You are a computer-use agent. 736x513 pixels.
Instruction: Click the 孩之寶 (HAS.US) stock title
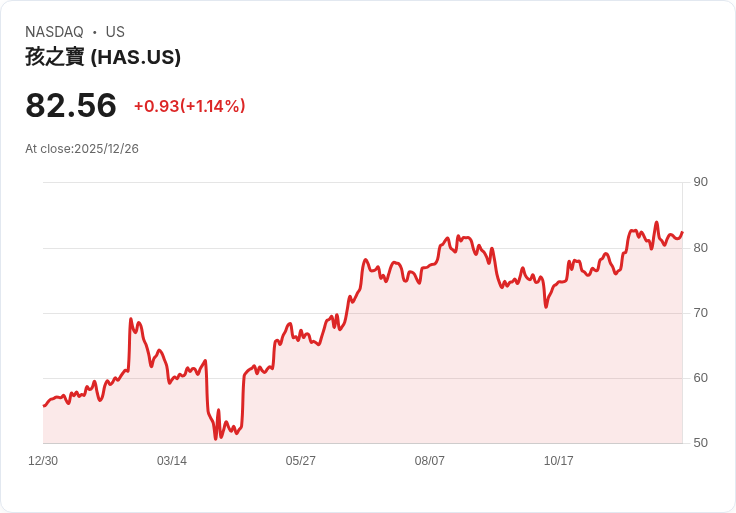point(103,57)
